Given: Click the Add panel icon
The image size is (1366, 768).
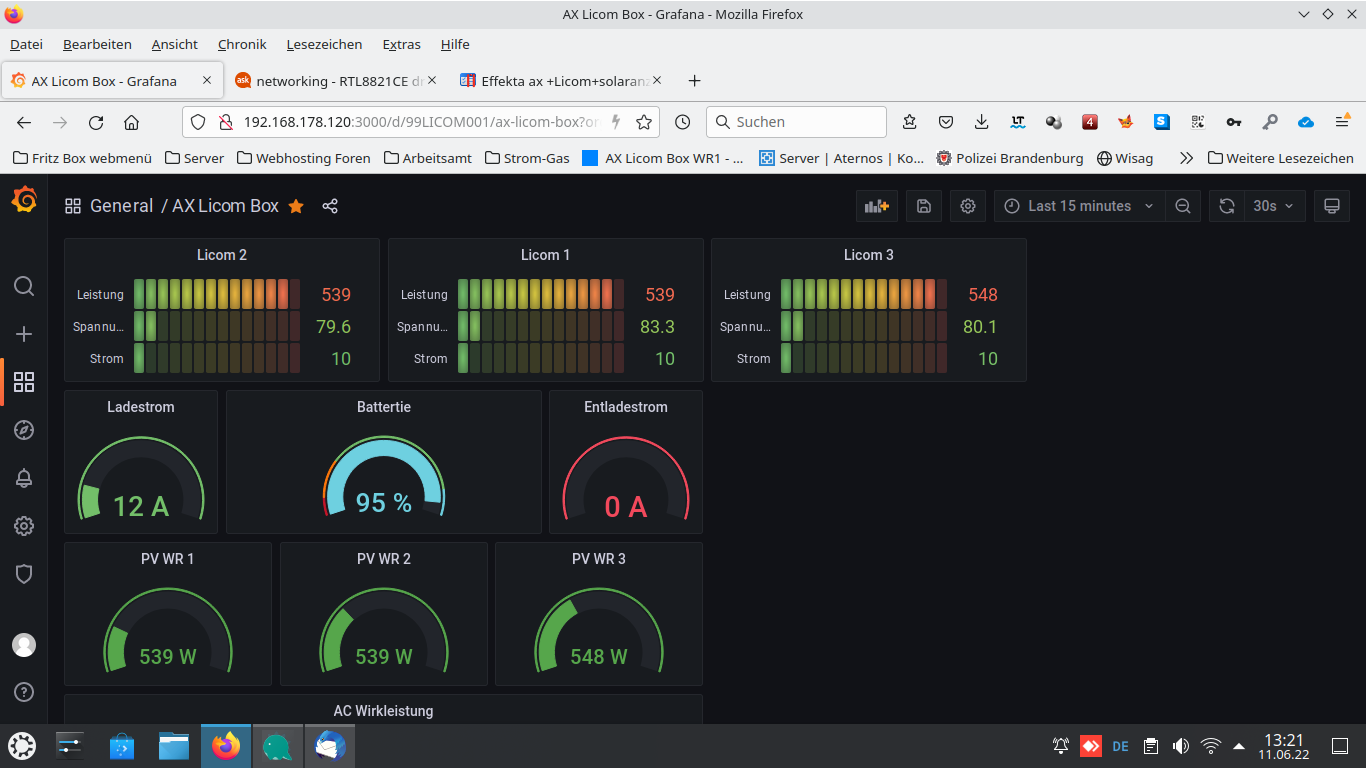Looking at the screenshot, I should click(x=877, y=206).
